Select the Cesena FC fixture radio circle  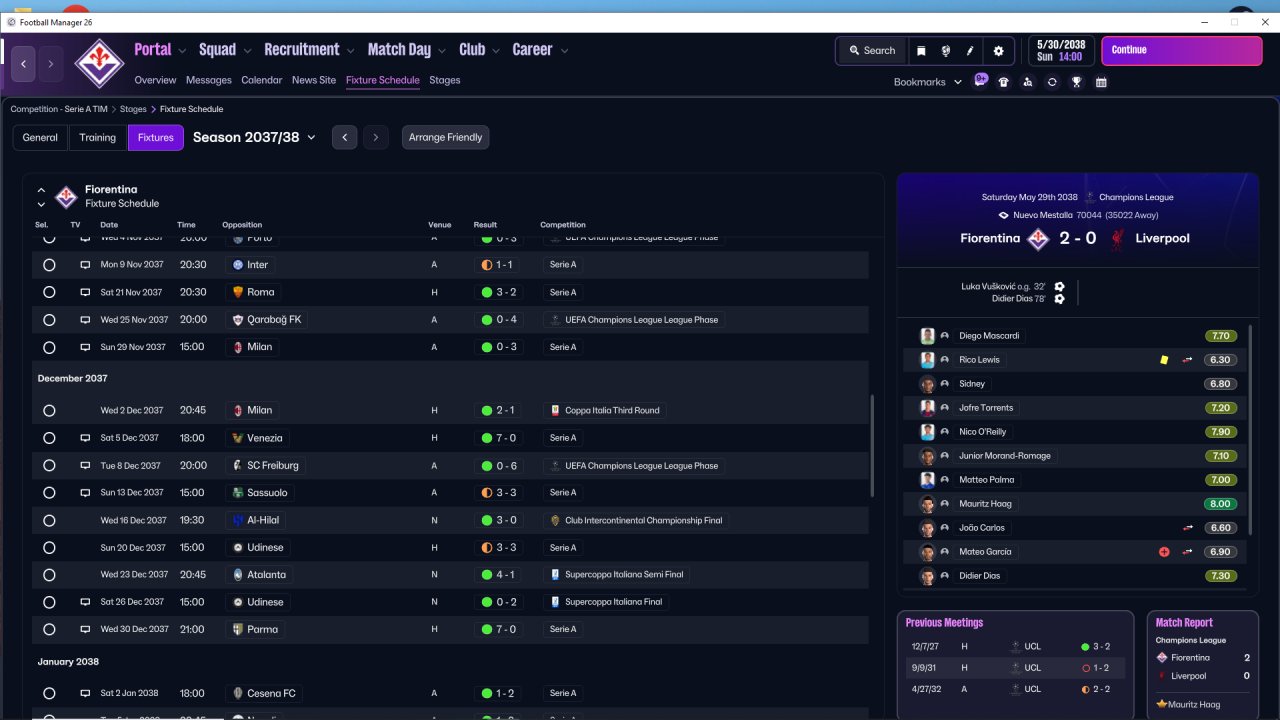[x=49, y=693]
